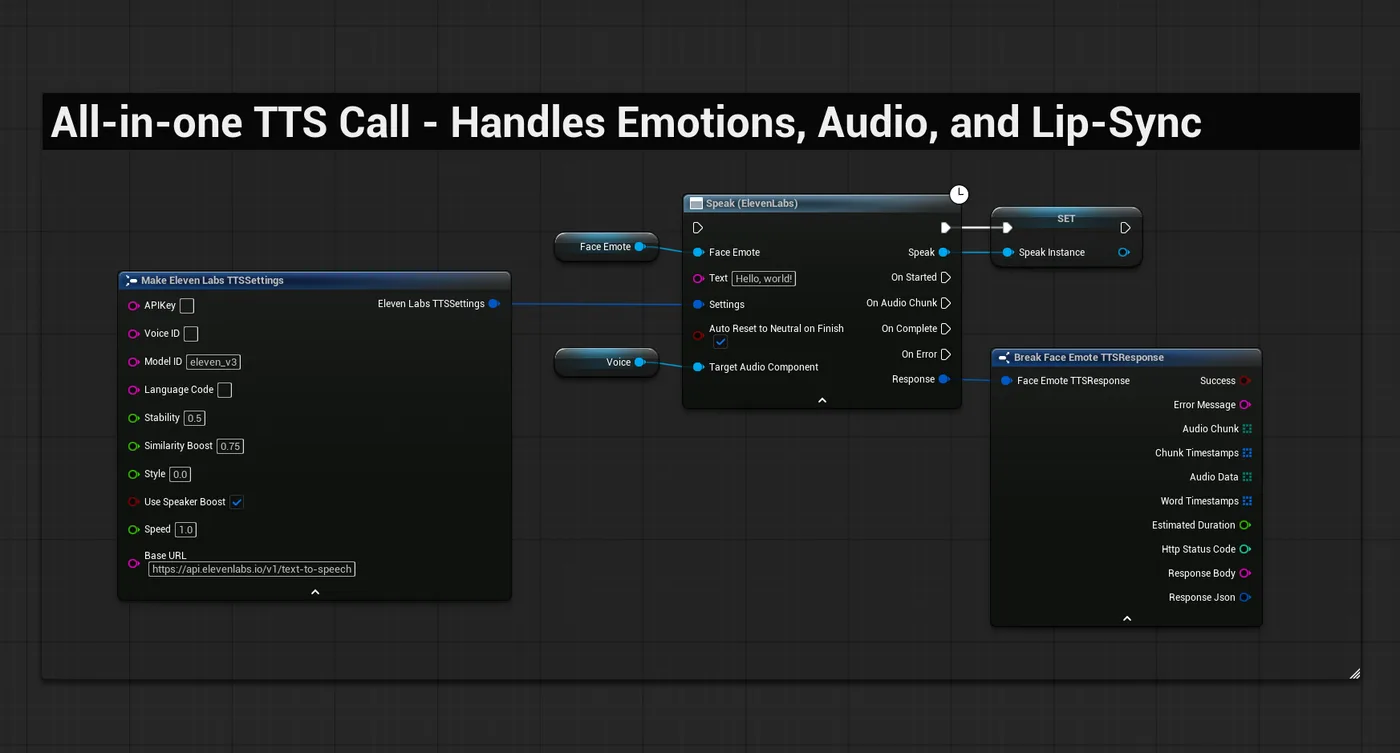Click the Base URL string pin

pyautogui.click(x=134, y=564)
